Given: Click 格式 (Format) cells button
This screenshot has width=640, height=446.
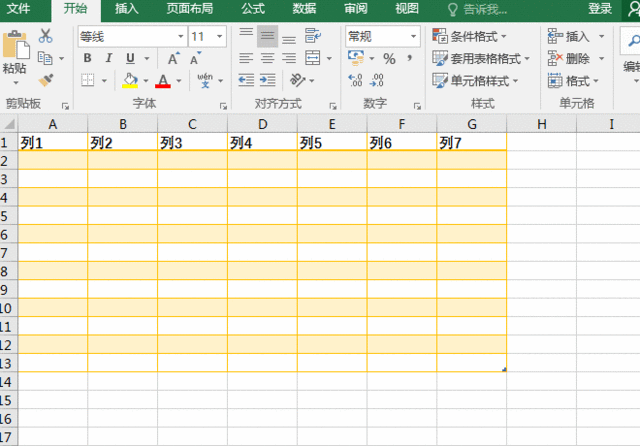Looking at the screenshot, I should click(x=573, y=81).
